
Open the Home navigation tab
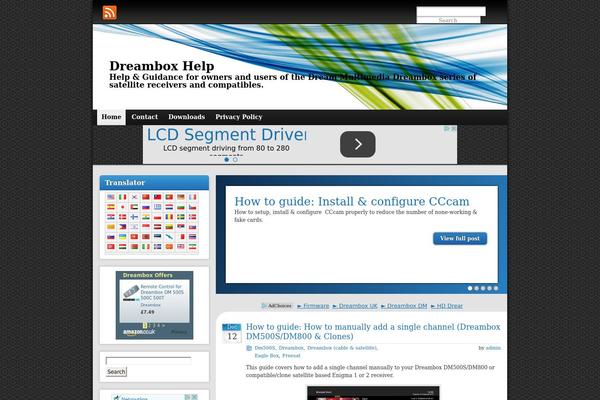111,117
